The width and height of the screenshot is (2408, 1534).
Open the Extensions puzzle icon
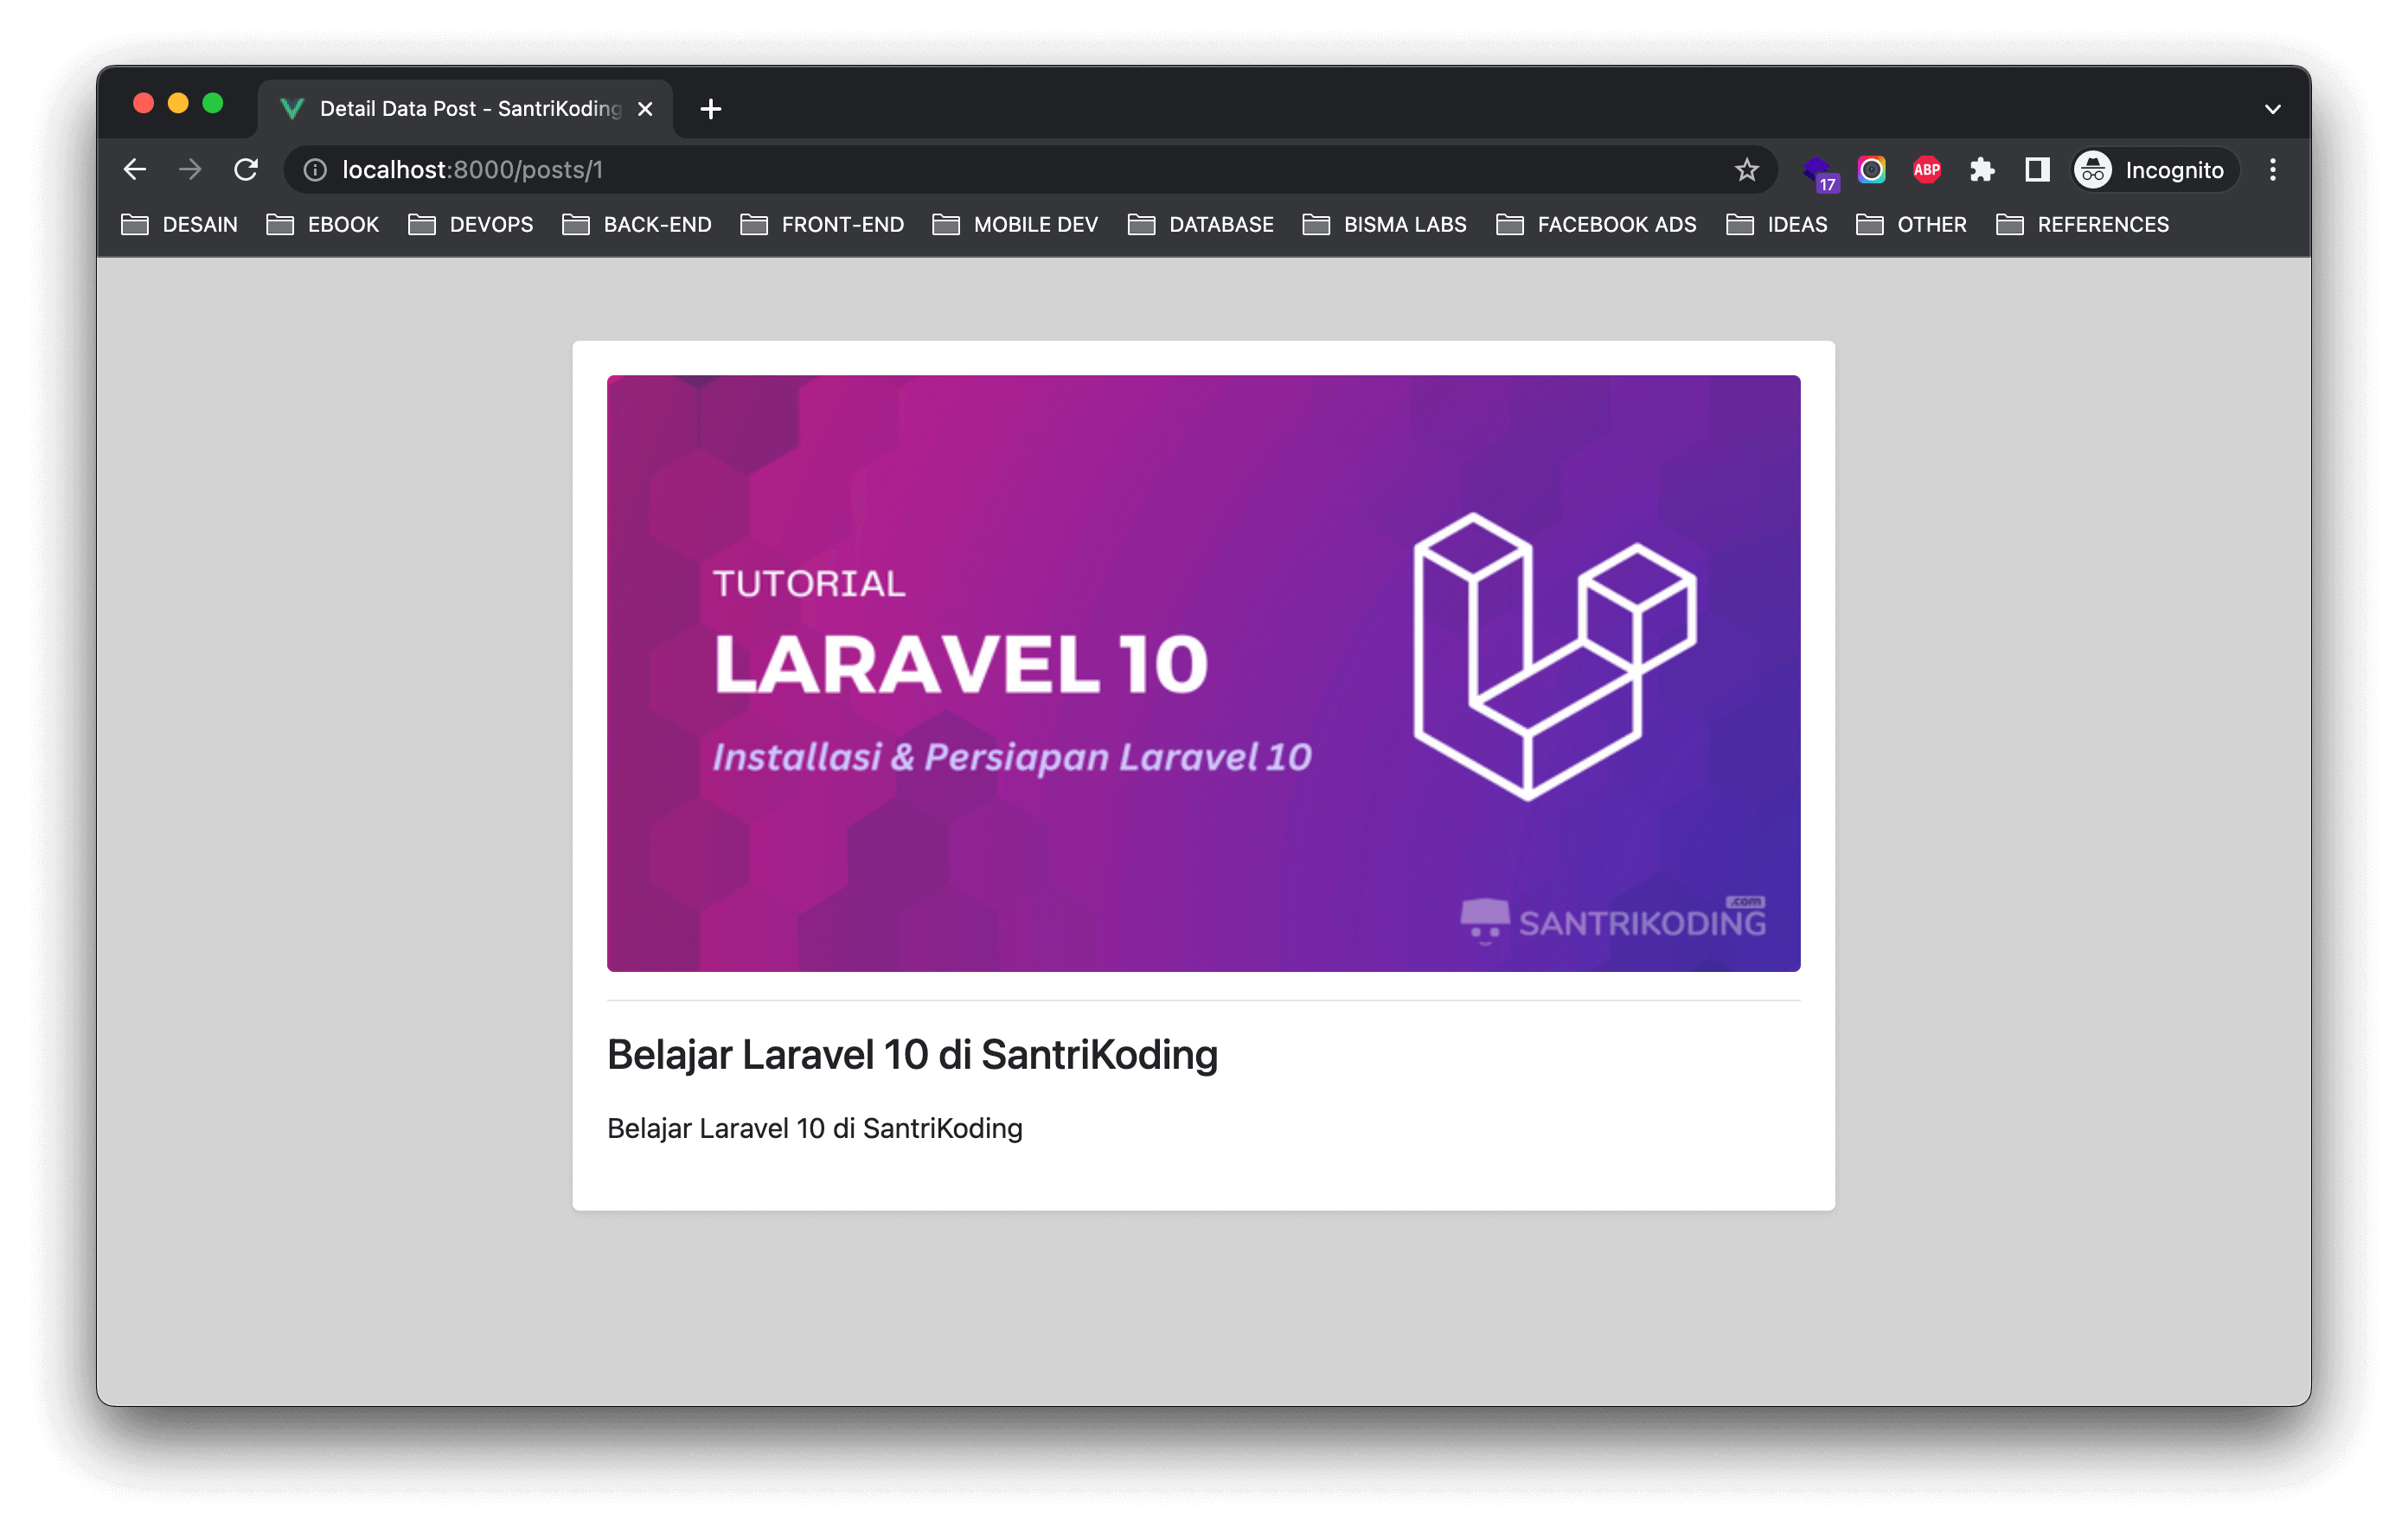point(1982,170)
